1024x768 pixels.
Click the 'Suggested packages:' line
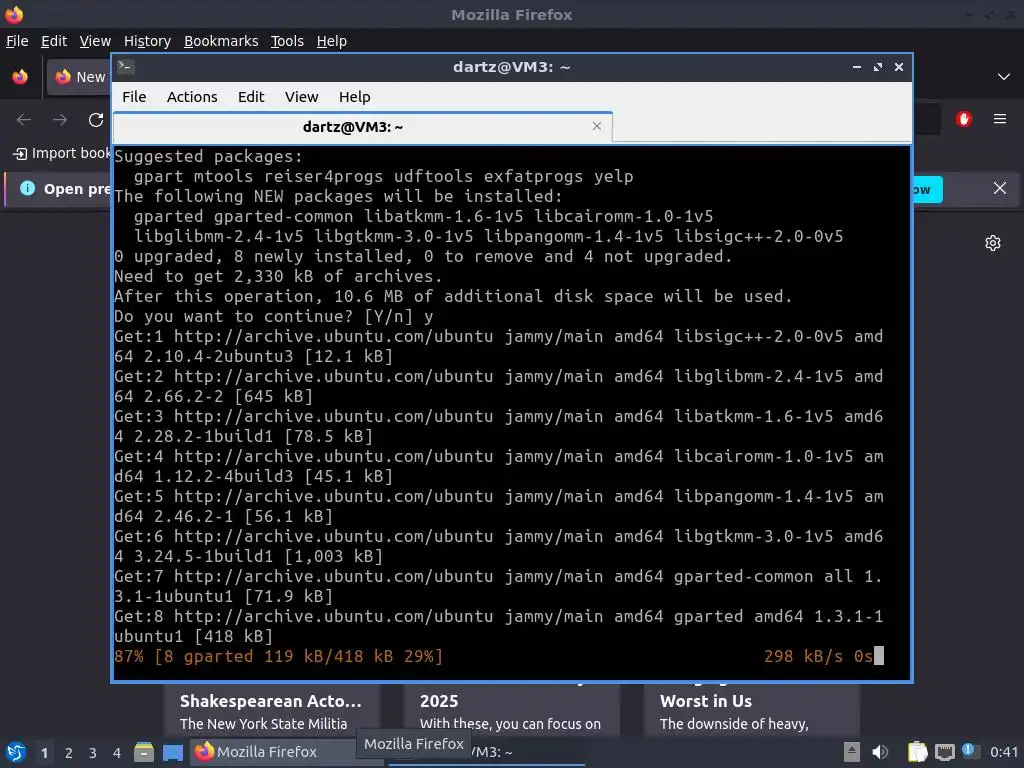tap(208, 157)
